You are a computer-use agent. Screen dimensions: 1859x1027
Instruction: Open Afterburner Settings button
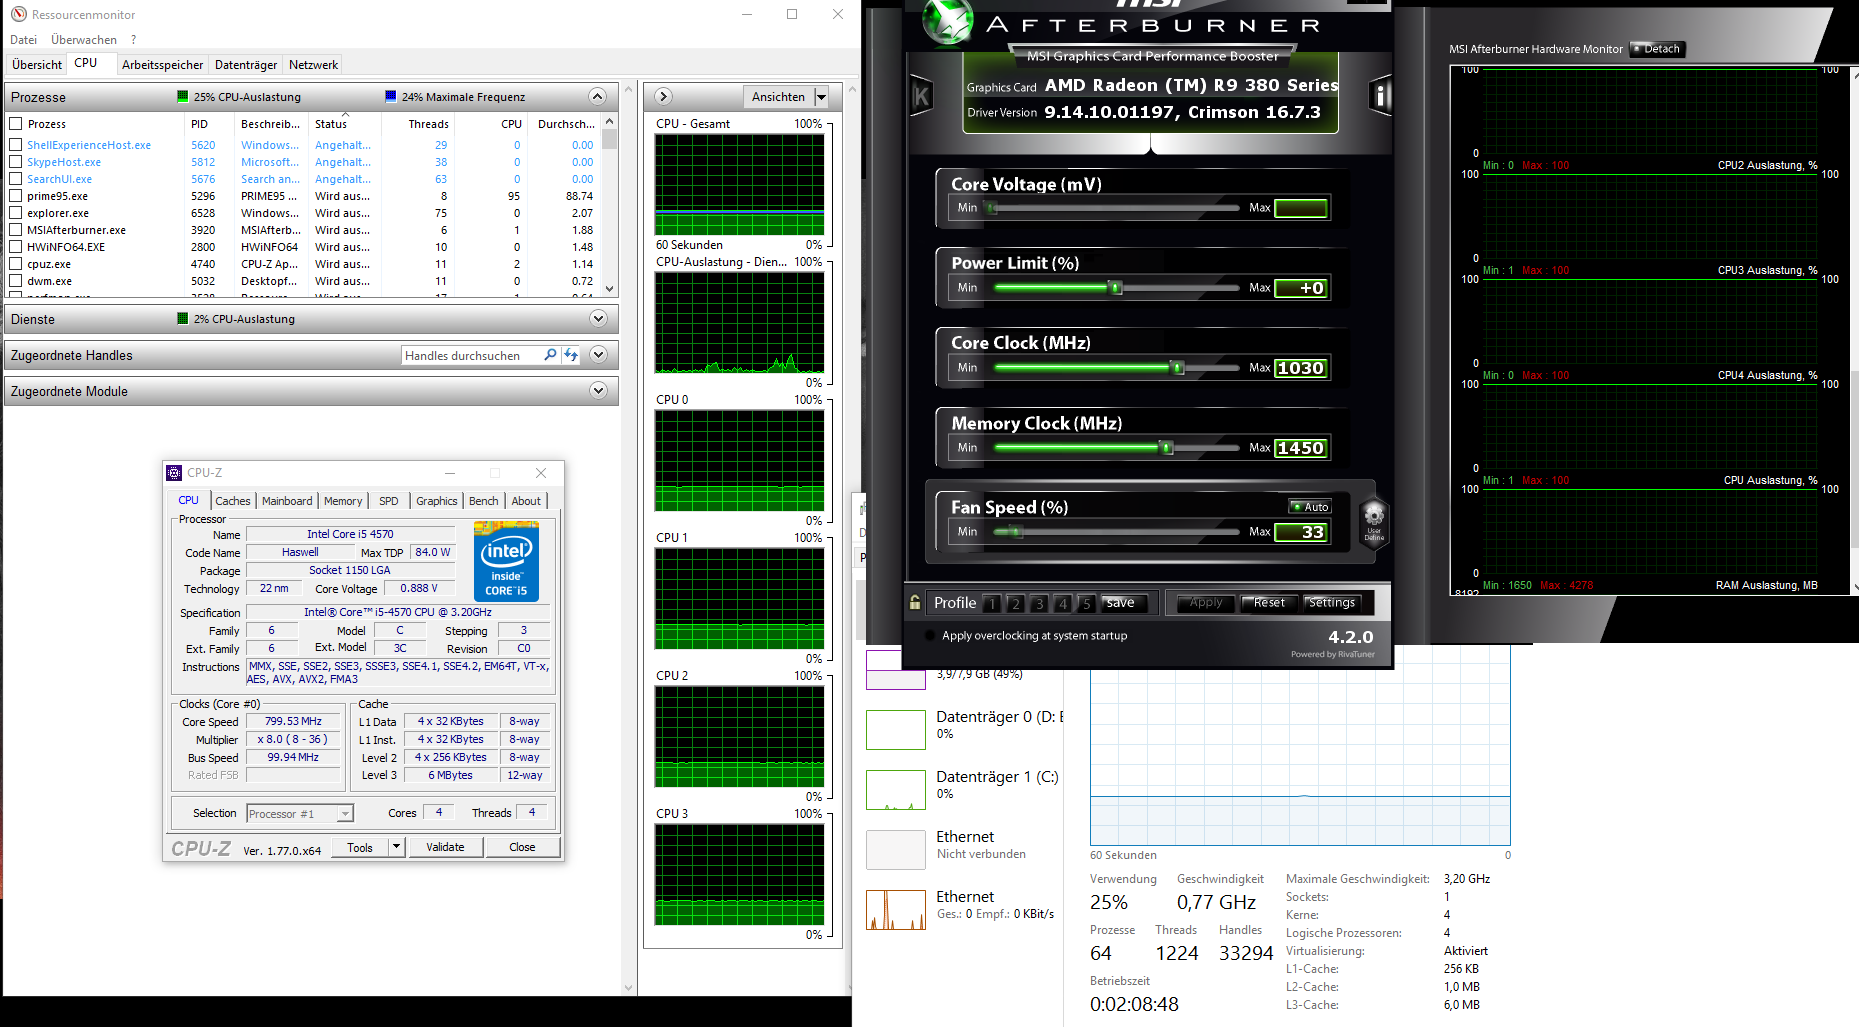click(x=1332, y=603)
